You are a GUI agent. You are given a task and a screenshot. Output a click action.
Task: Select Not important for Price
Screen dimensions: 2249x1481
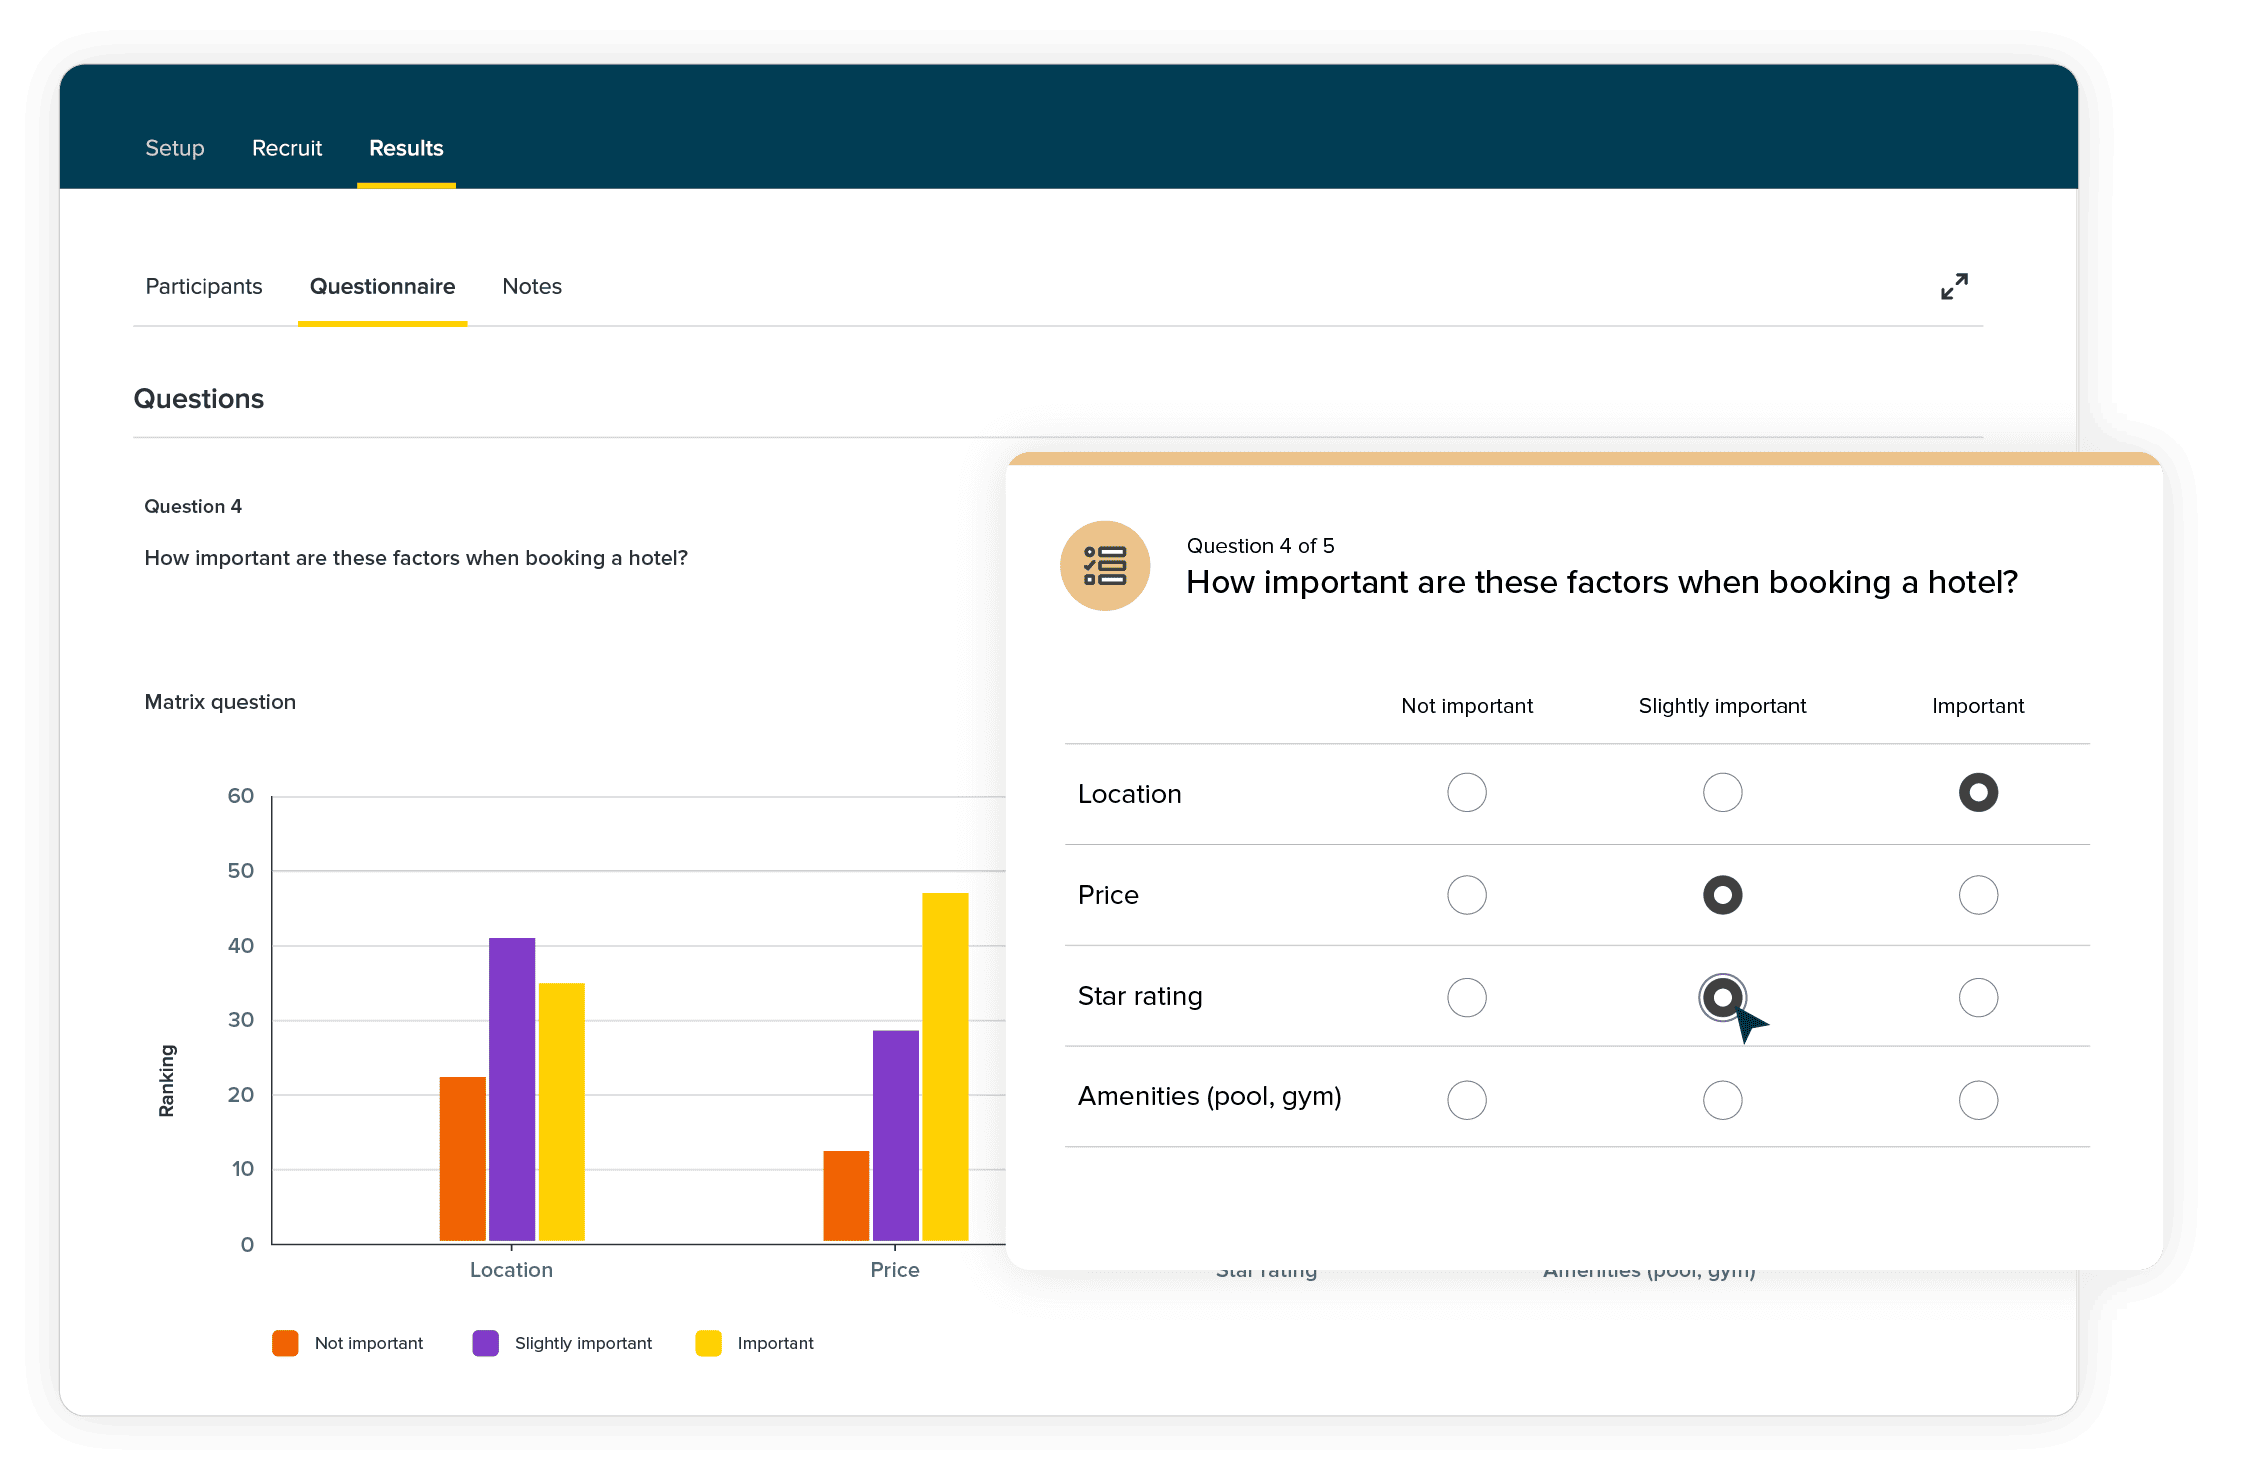(x=1466, y=895)
